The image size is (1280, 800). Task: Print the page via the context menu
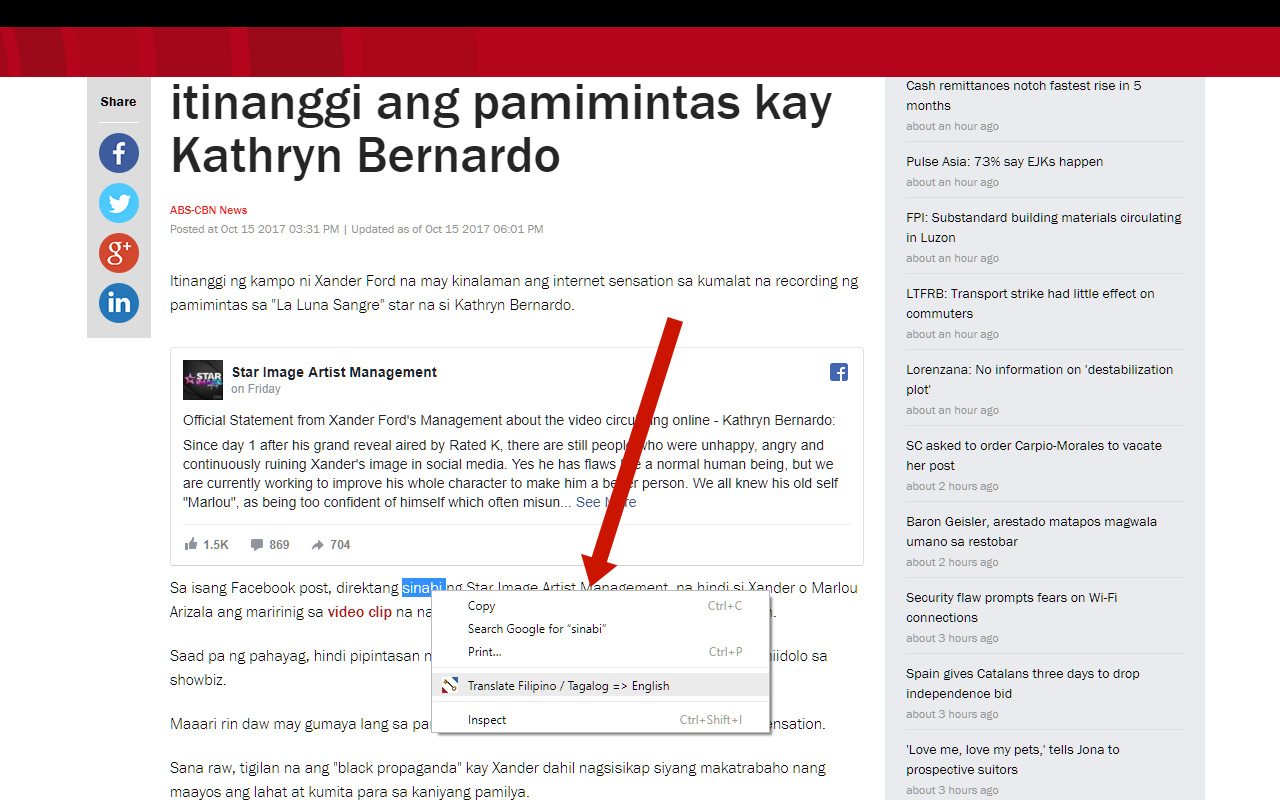click(x=484, y=651)
